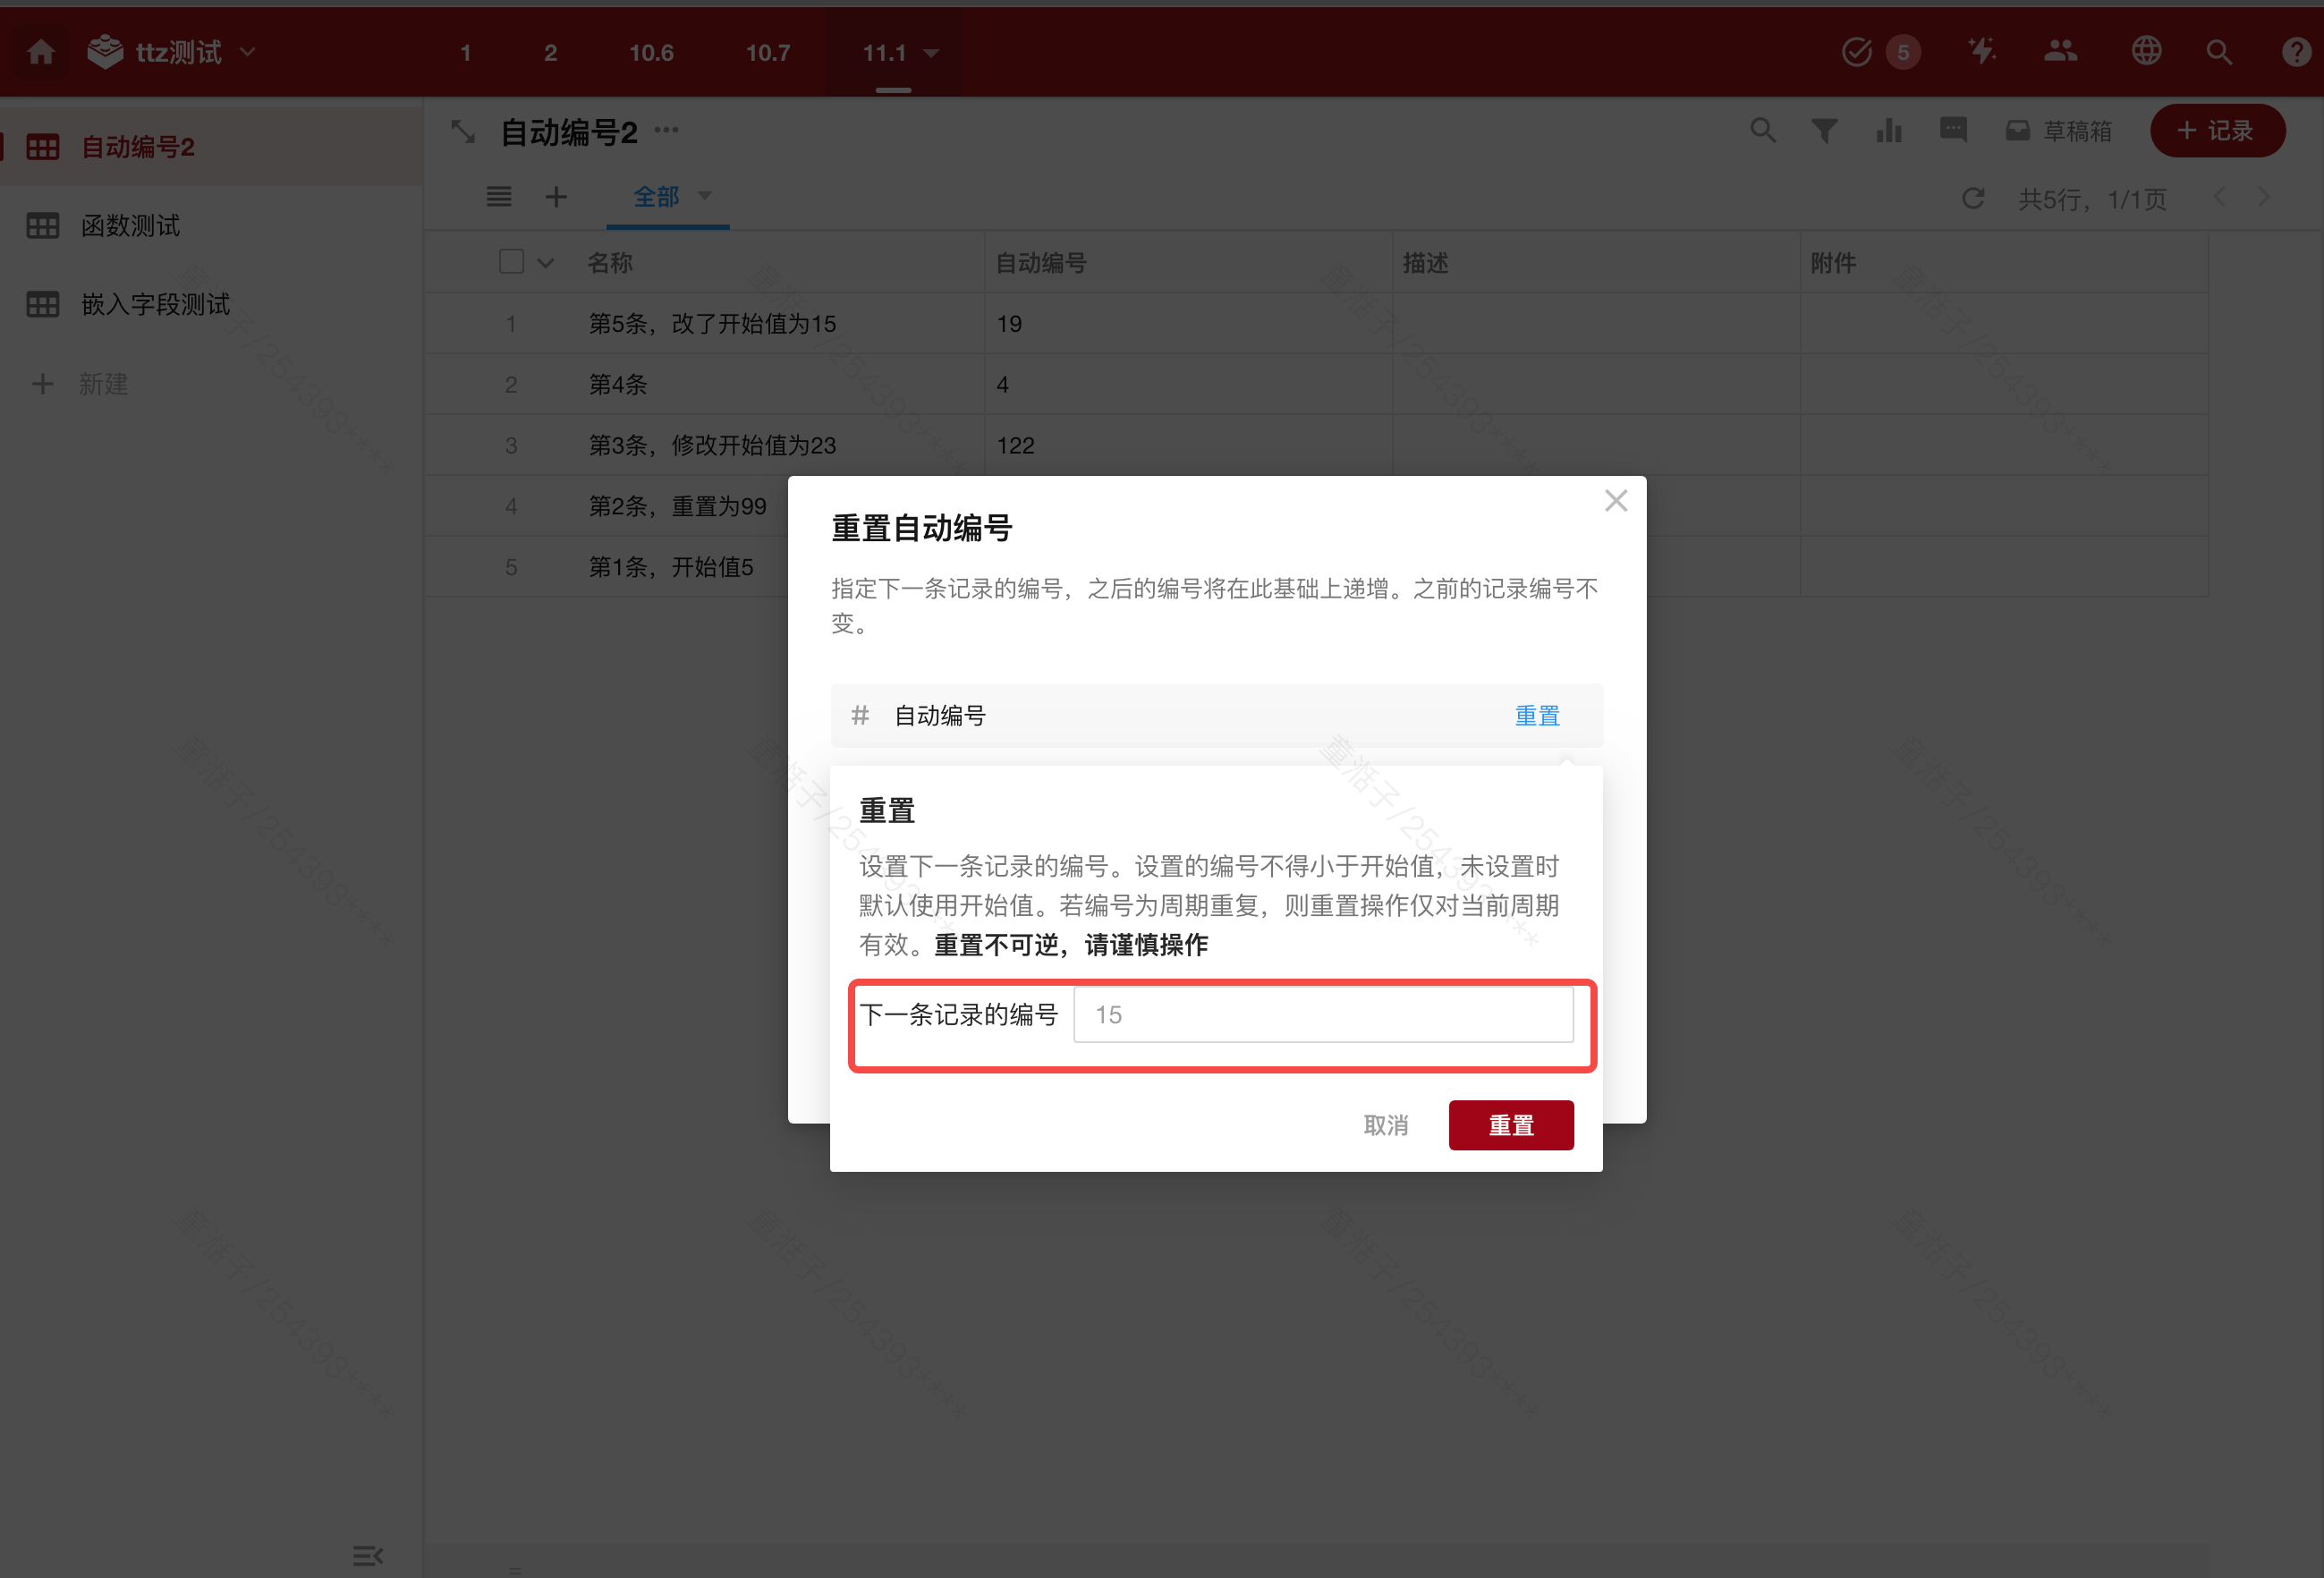Open 嵌入字段测试 worksheet in sidebar
The height and width of the screenshot is (1578, 2324).
pos(211,304)
